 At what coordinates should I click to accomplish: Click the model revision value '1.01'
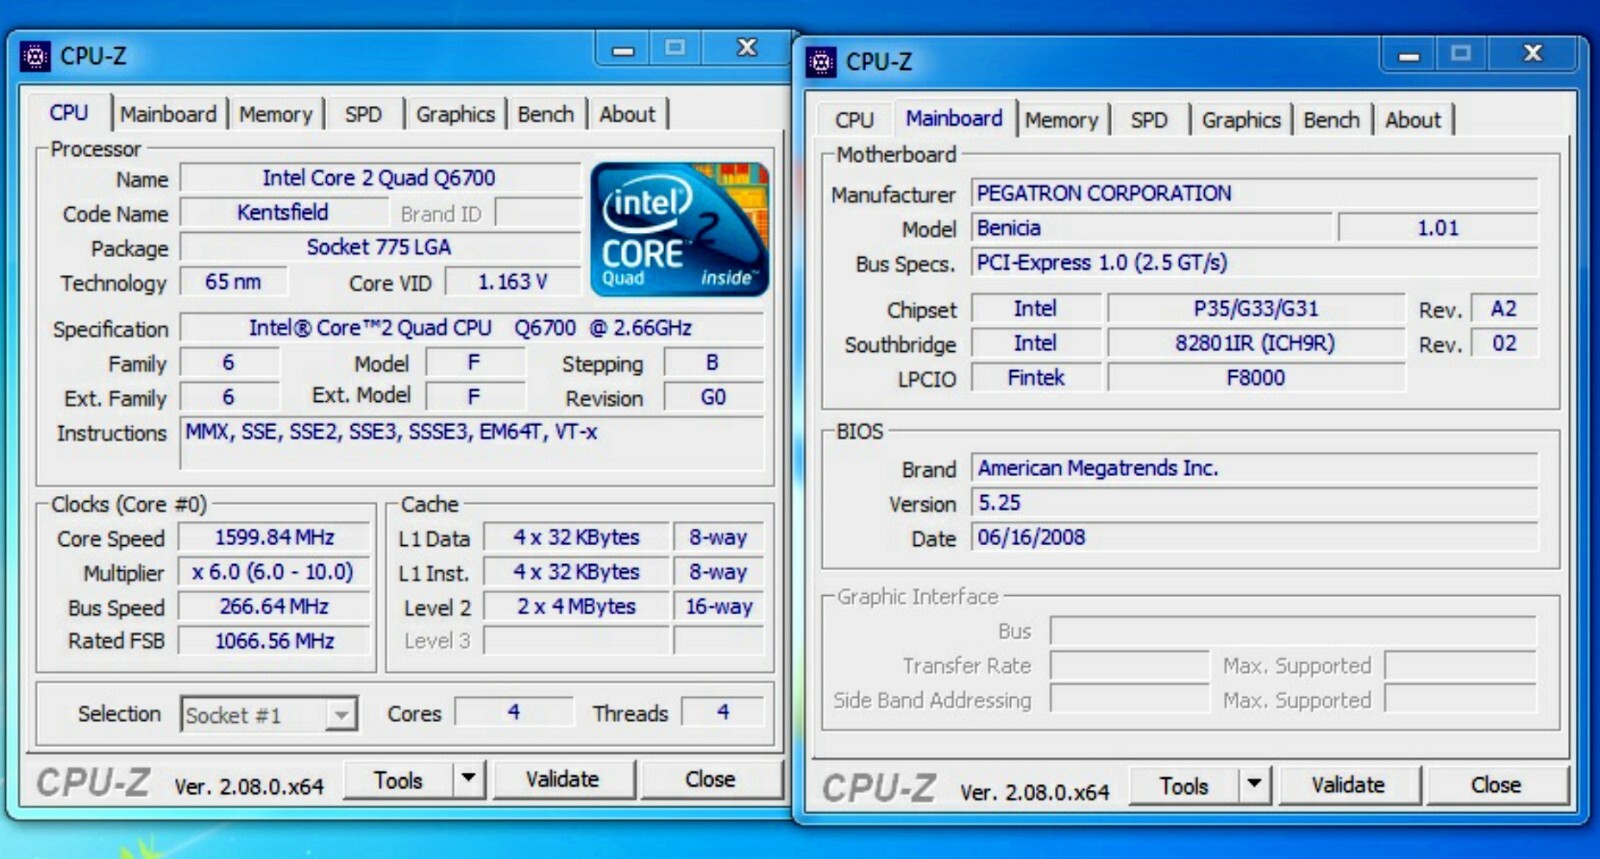tap(1438, 228)
